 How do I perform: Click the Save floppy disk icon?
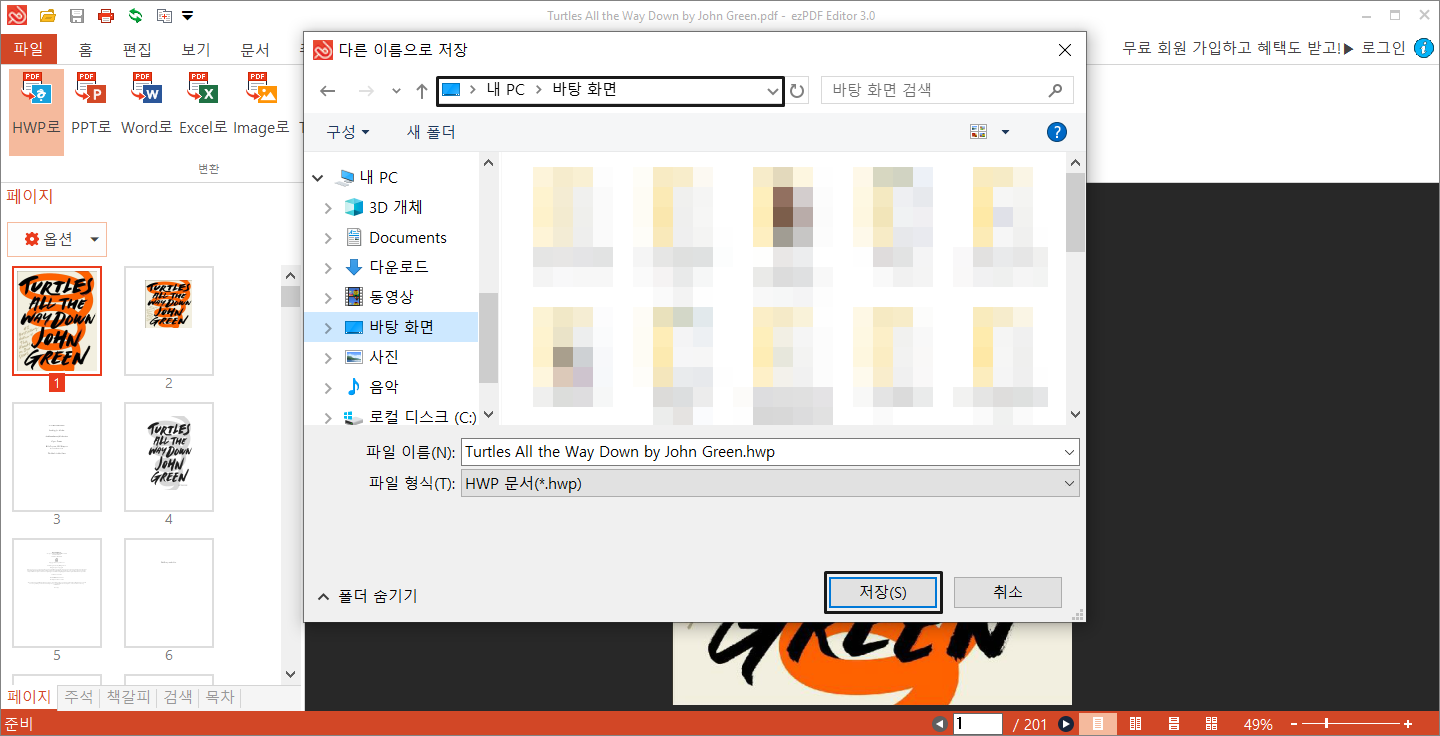coord(77,16)
